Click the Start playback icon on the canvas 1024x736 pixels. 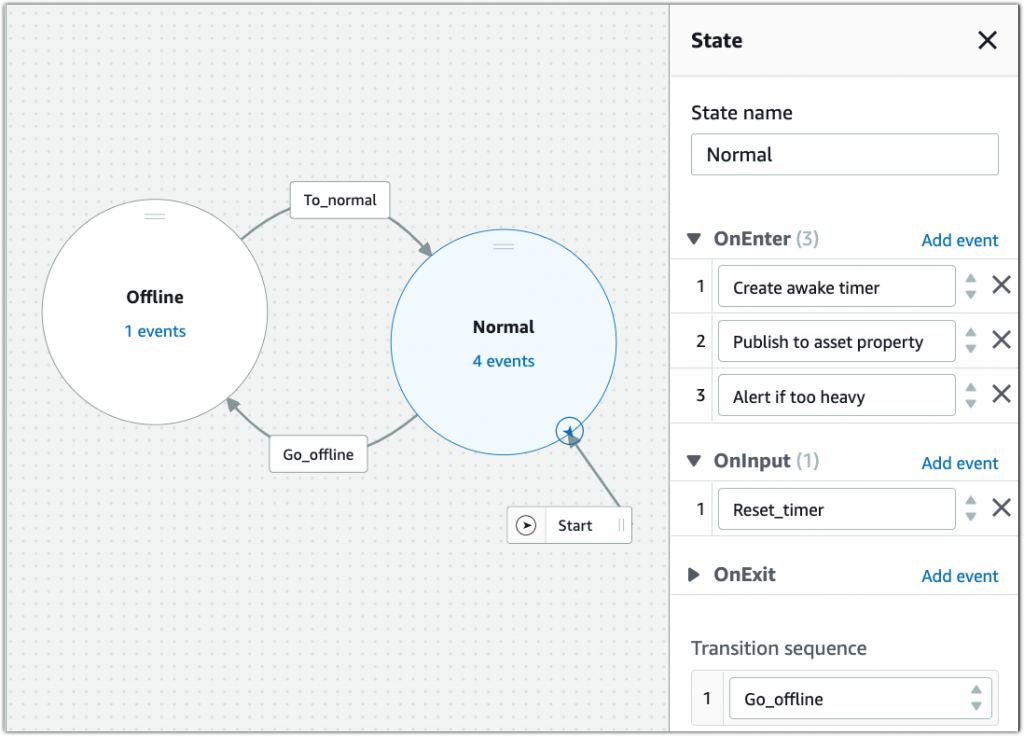526,524
